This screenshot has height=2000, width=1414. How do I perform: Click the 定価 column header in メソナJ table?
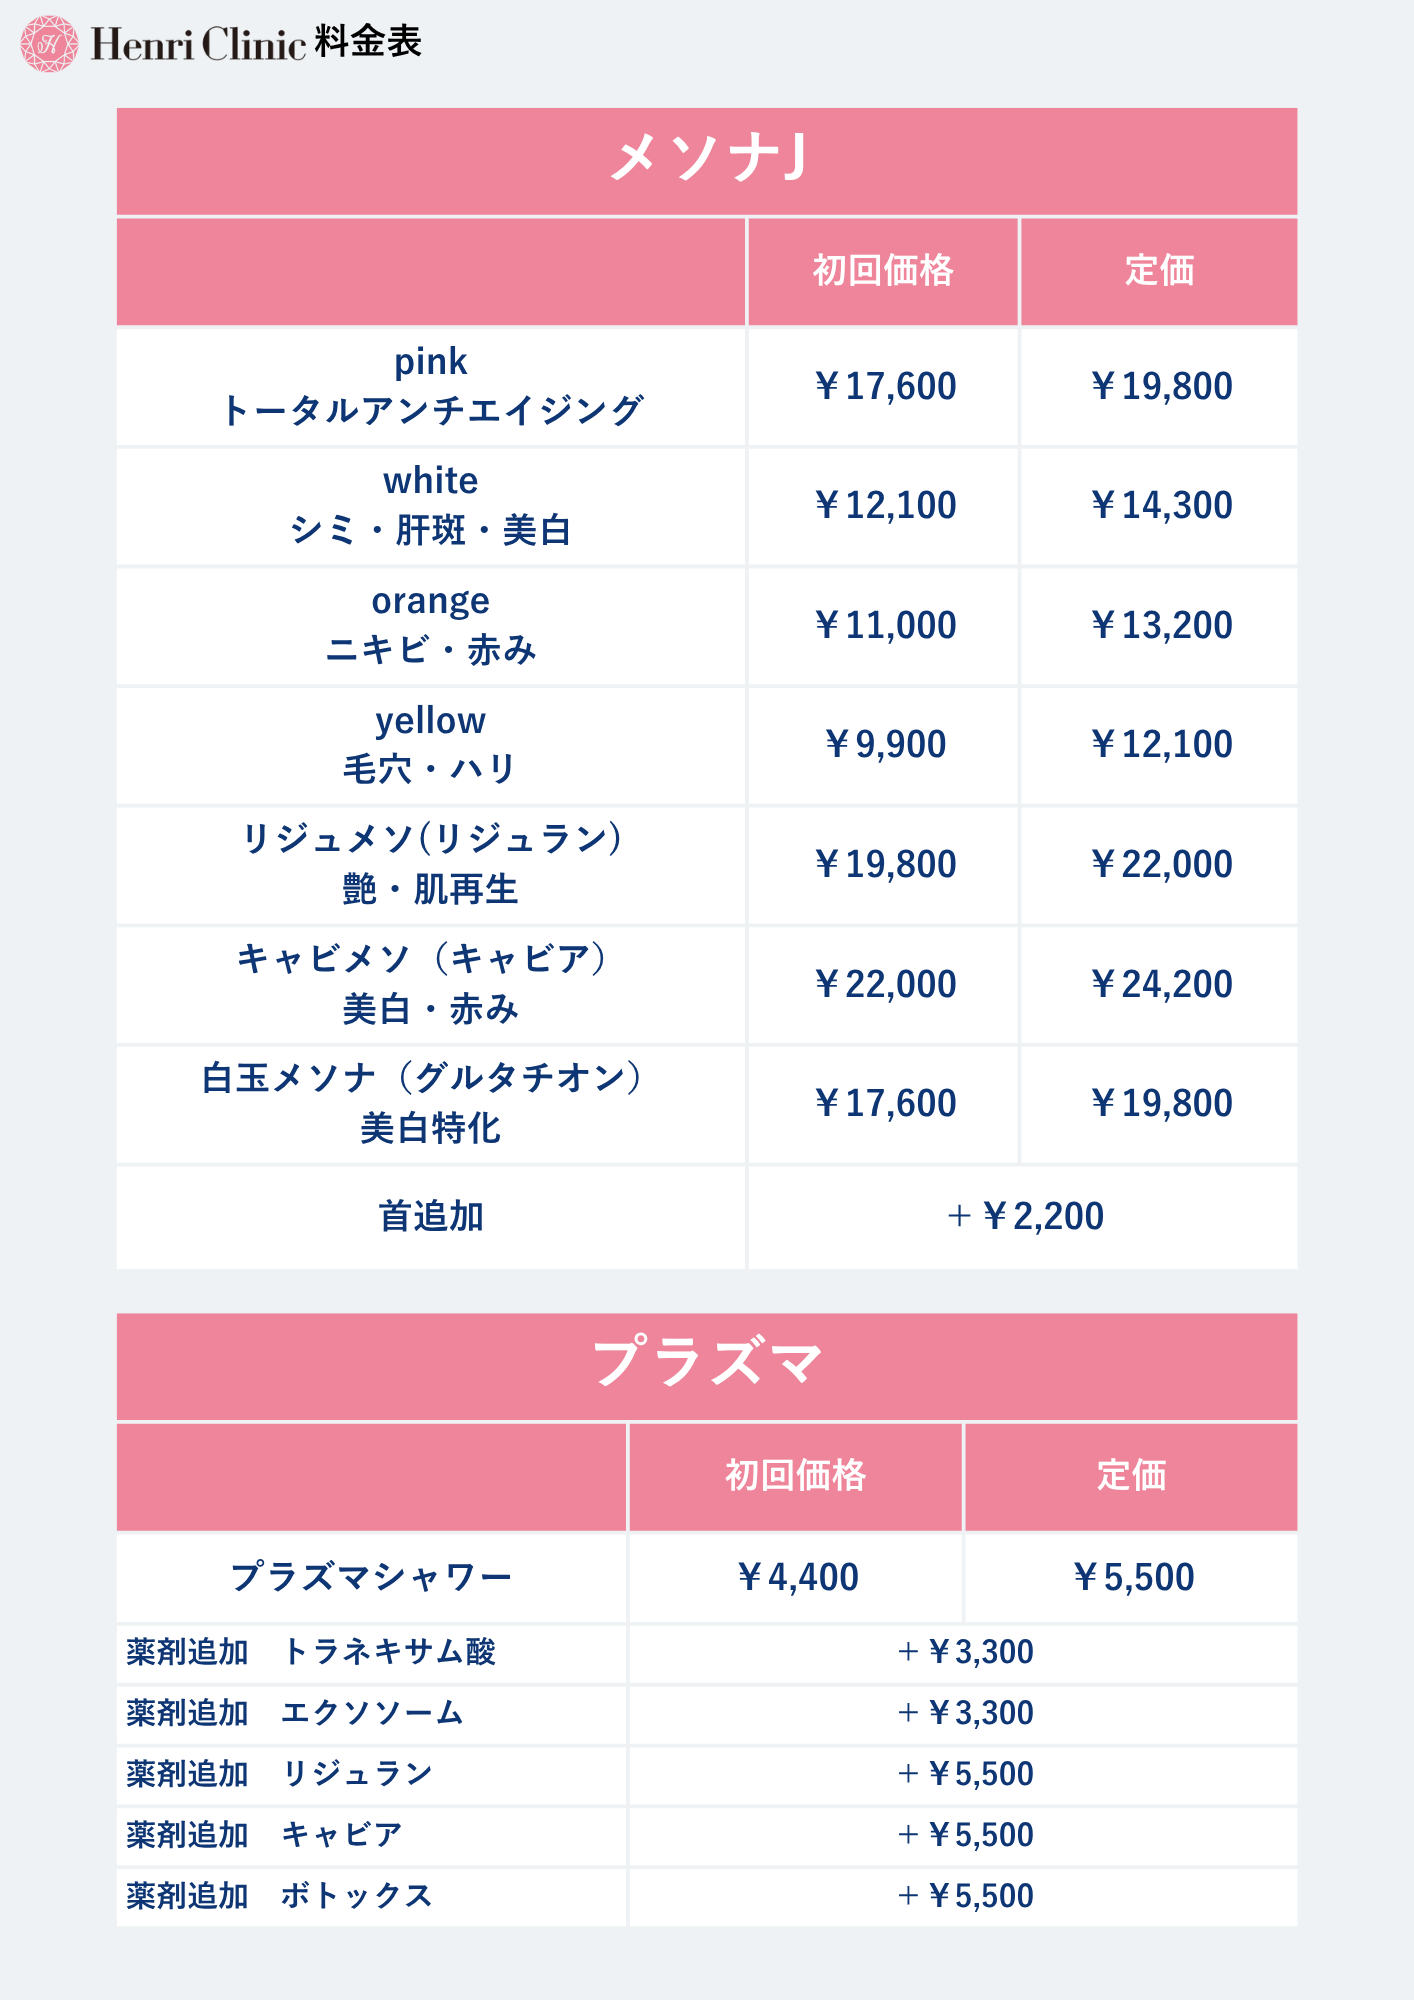[1159, 271]
